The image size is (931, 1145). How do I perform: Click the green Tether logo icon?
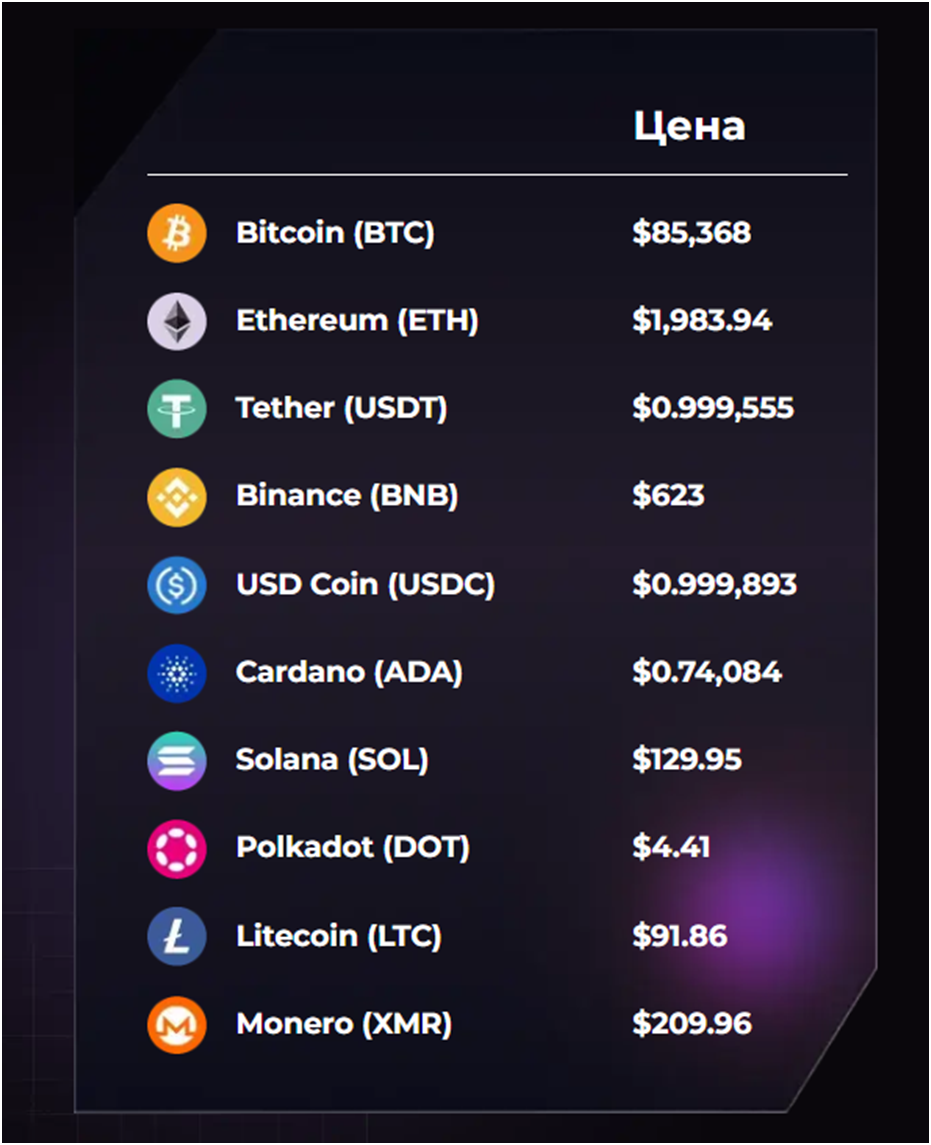[x=177, y=409]
